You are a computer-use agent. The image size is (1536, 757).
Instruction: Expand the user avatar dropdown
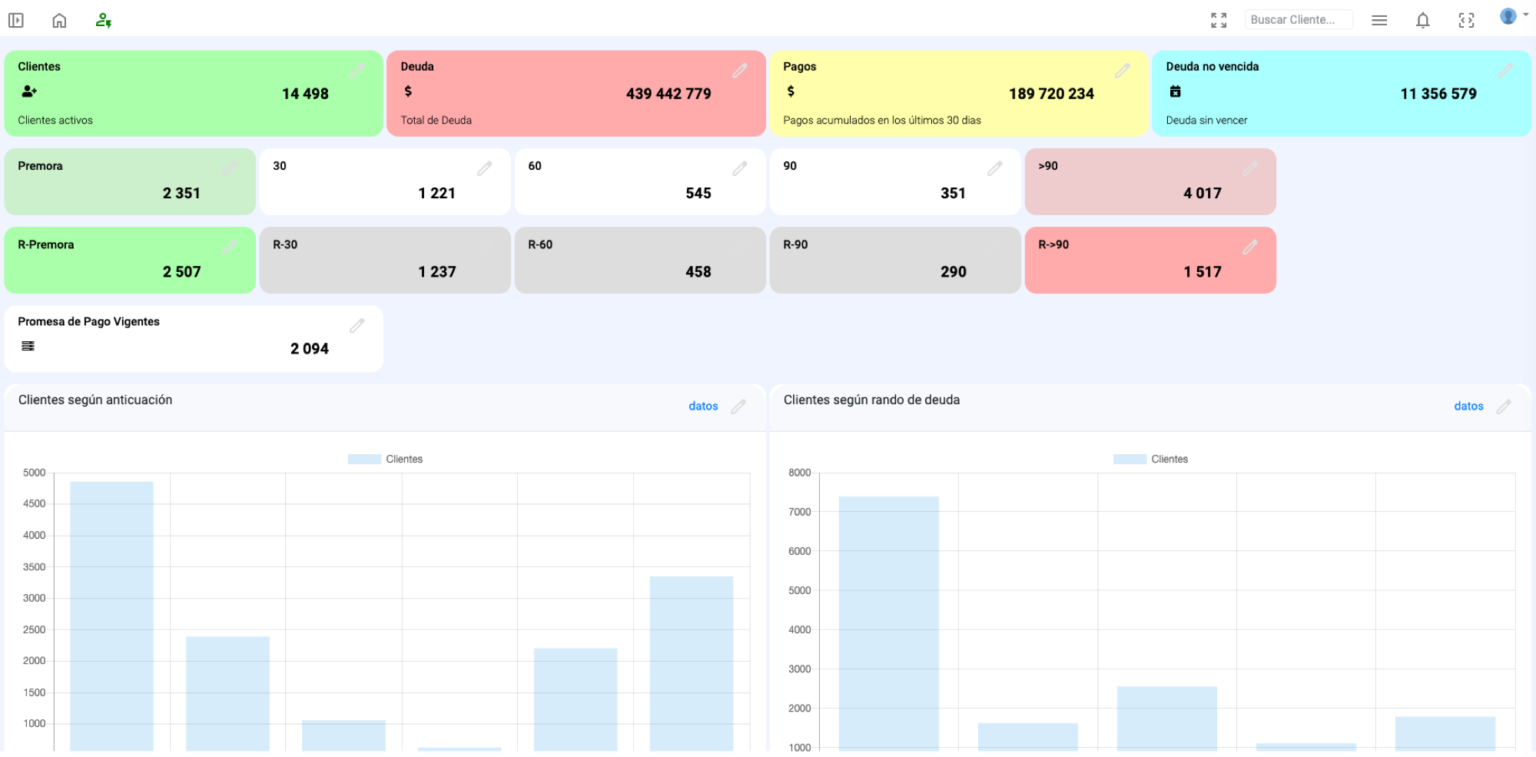[x=1513, y=17]
